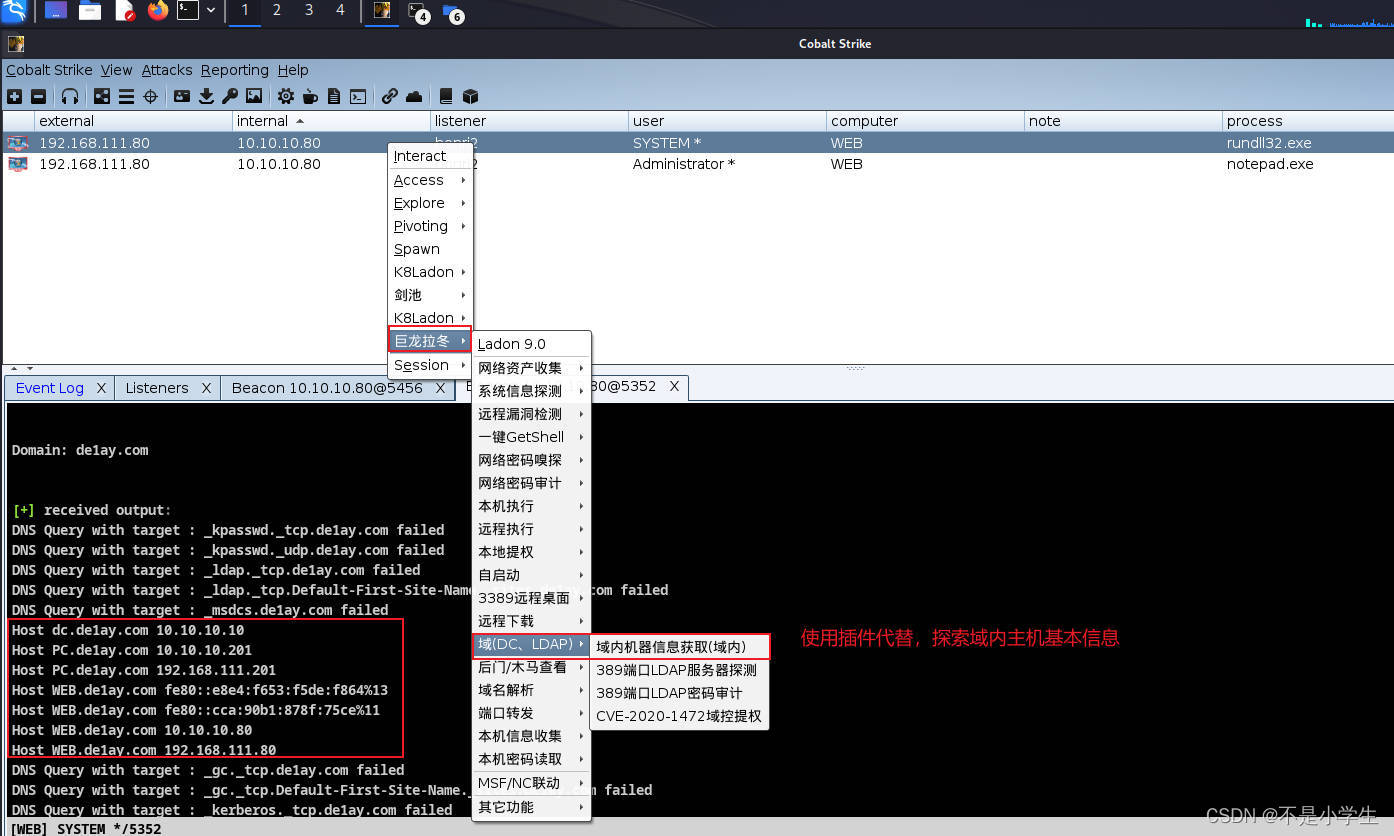Open the Help menu
This screenshot has width=1394, height=836.
click(x=293, y=70)
